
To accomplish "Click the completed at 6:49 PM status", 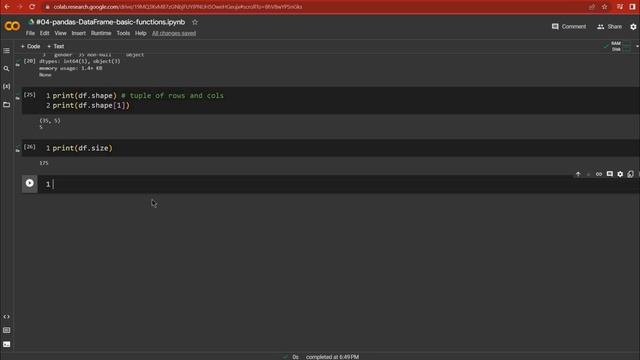I will tap(333, 357).
